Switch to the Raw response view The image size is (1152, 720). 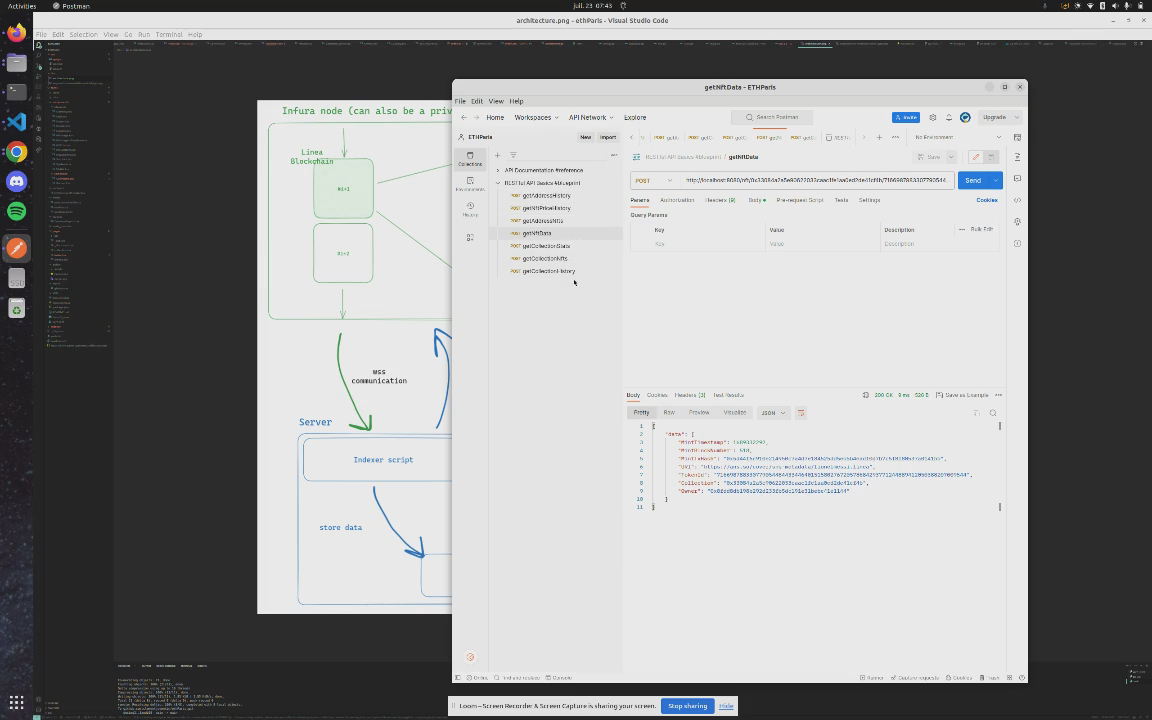pyautogui.click(x=669, y=413)
